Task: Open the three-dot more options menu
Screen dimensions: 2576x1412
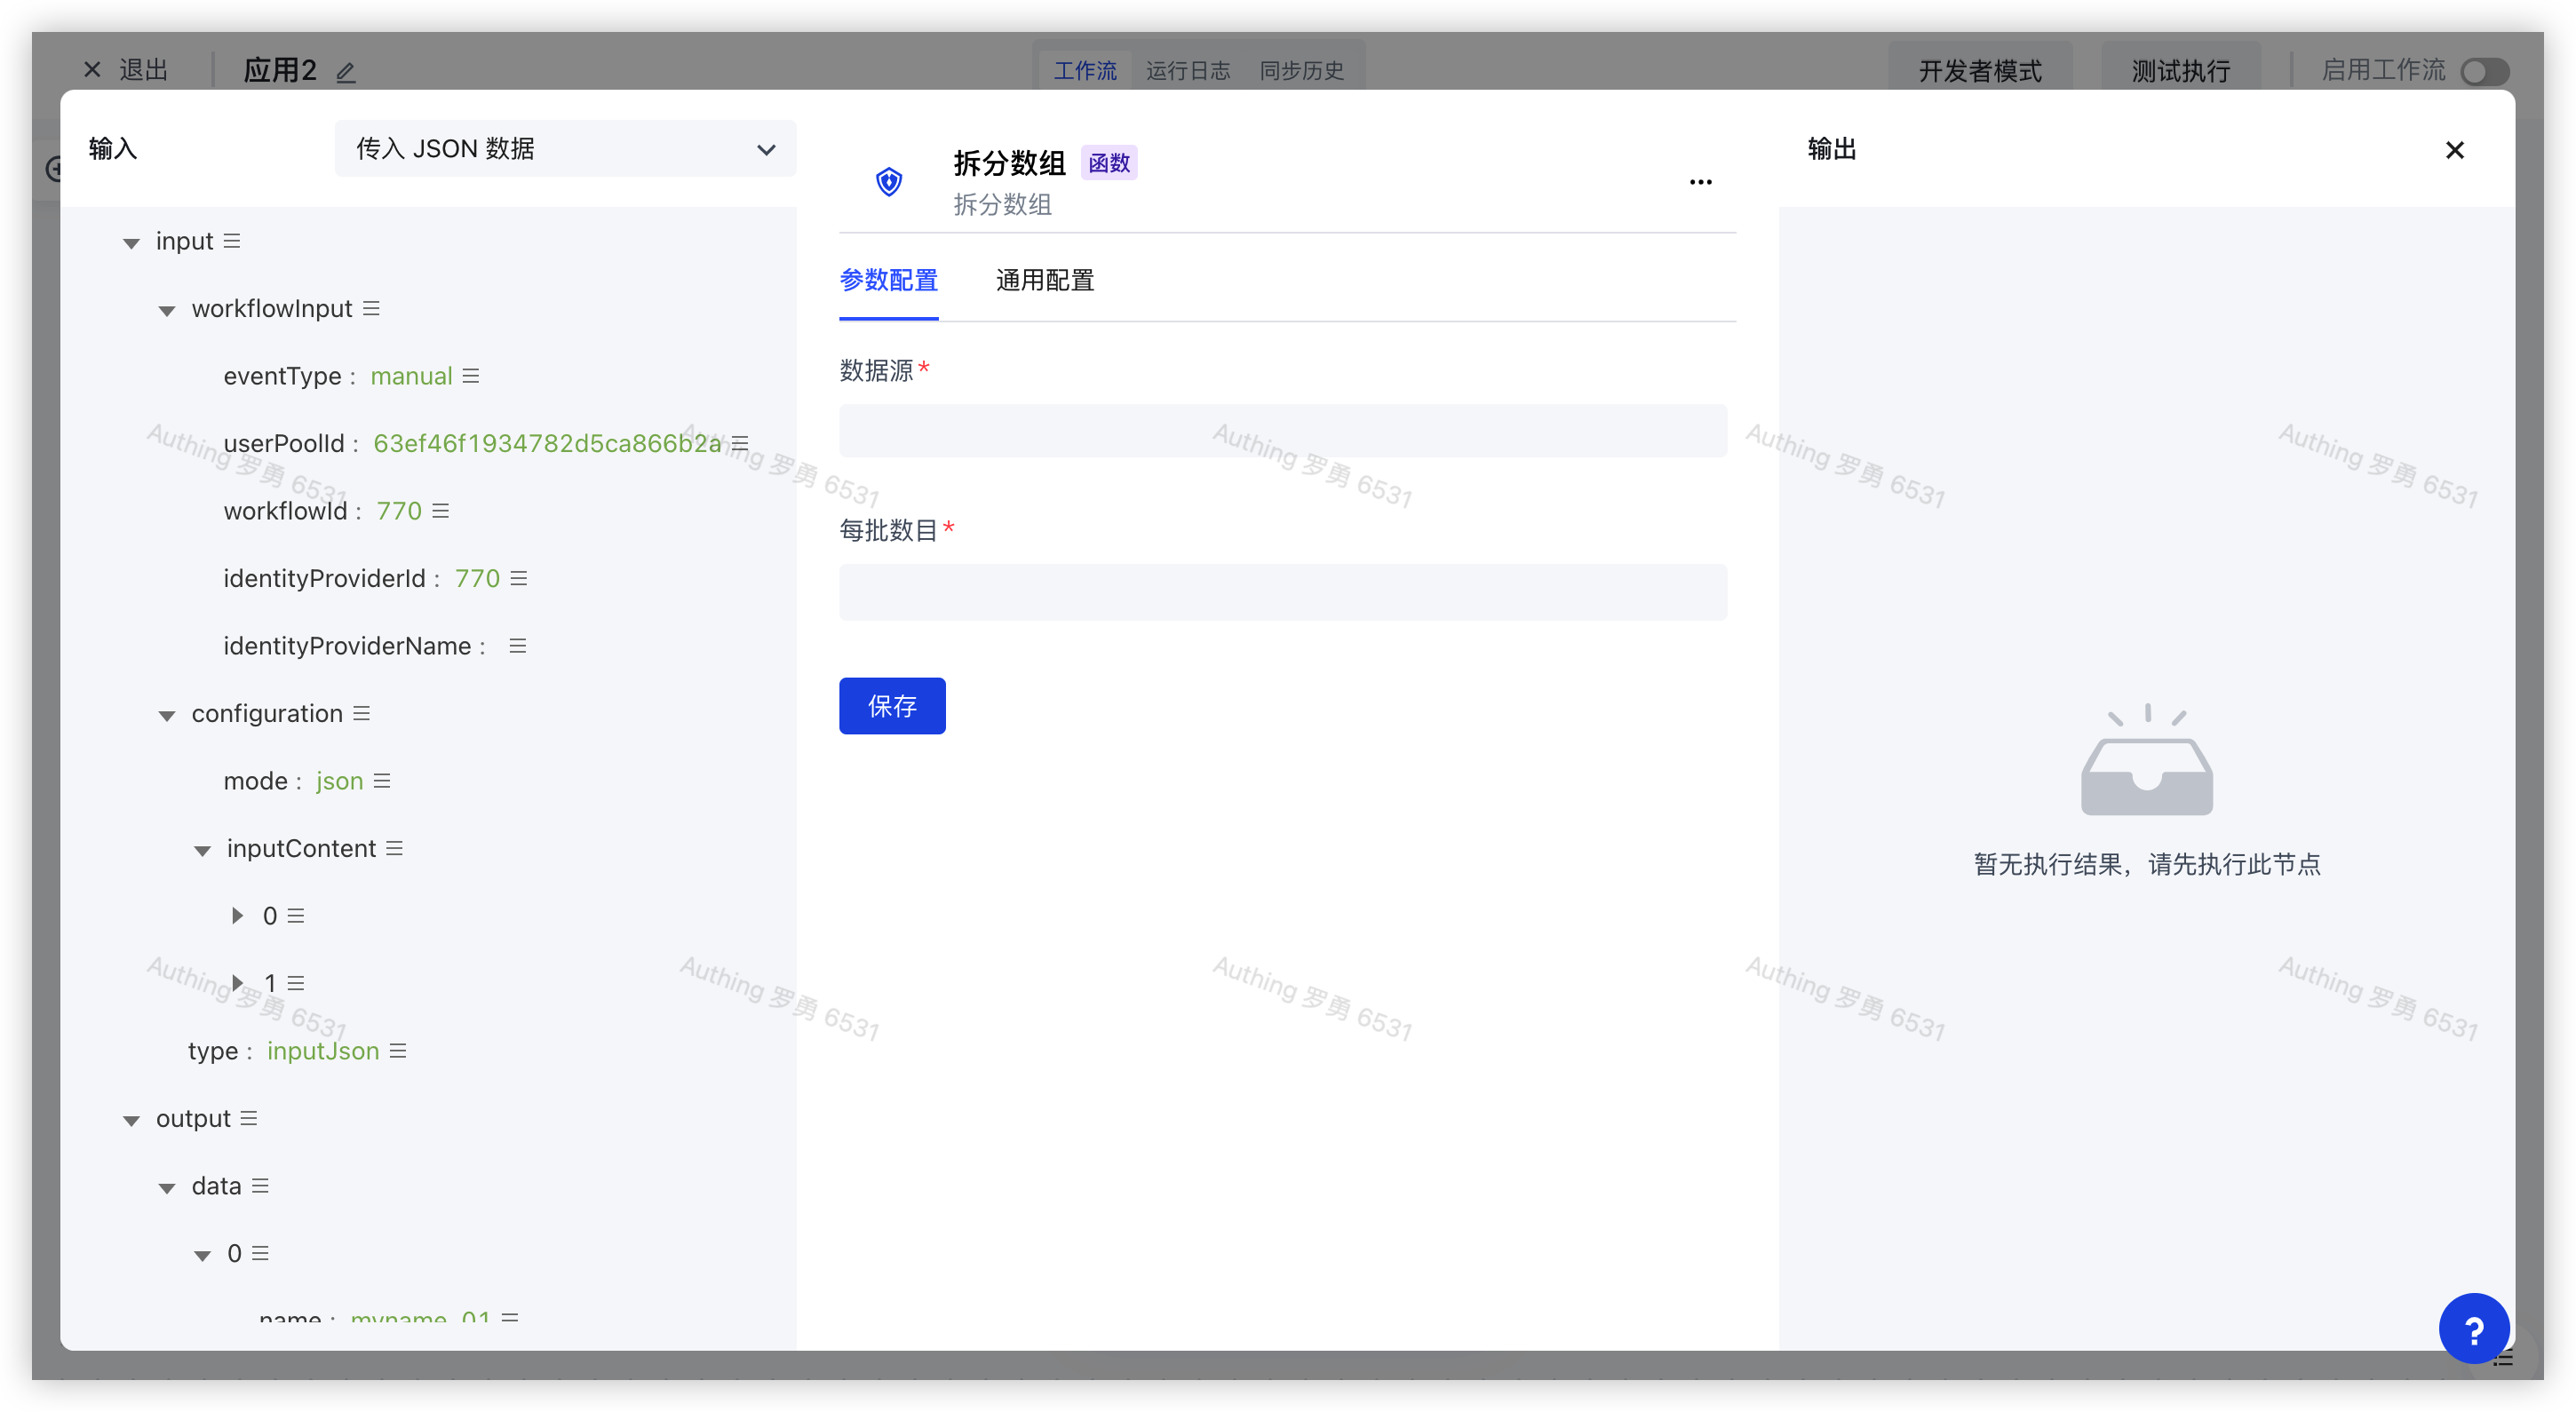Action: click(x=1700, y=182)
